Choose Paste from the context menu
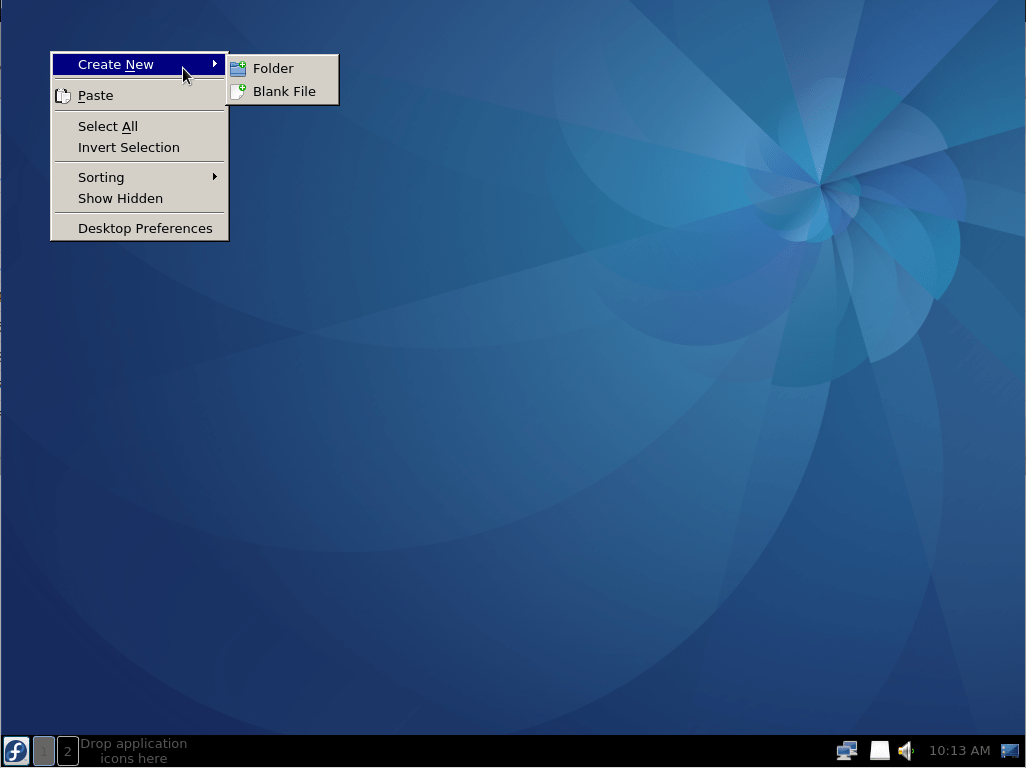Viewport: 1026px width, 768px height. [x=95, y=95]
